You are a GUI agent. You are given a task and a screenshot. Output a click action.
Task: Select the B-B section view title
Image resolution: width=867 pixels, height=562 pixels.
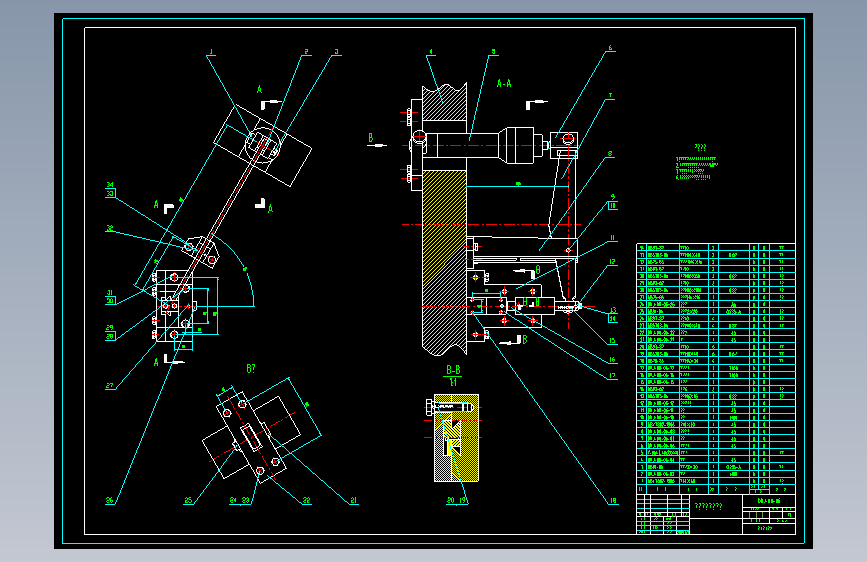[x=453, y=370]
